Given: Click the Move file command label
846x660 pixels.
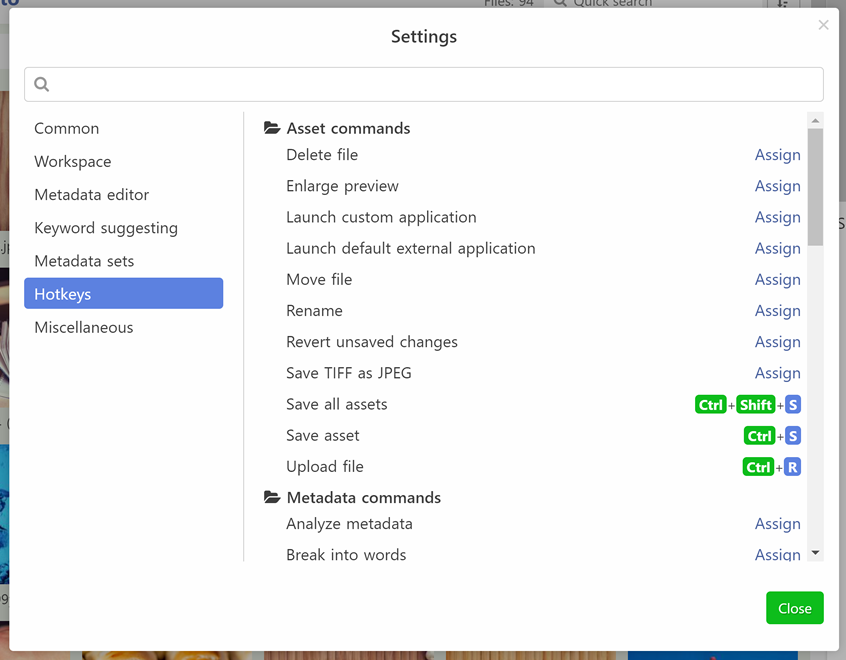Looking at the screenshot, I should point(319,280).
